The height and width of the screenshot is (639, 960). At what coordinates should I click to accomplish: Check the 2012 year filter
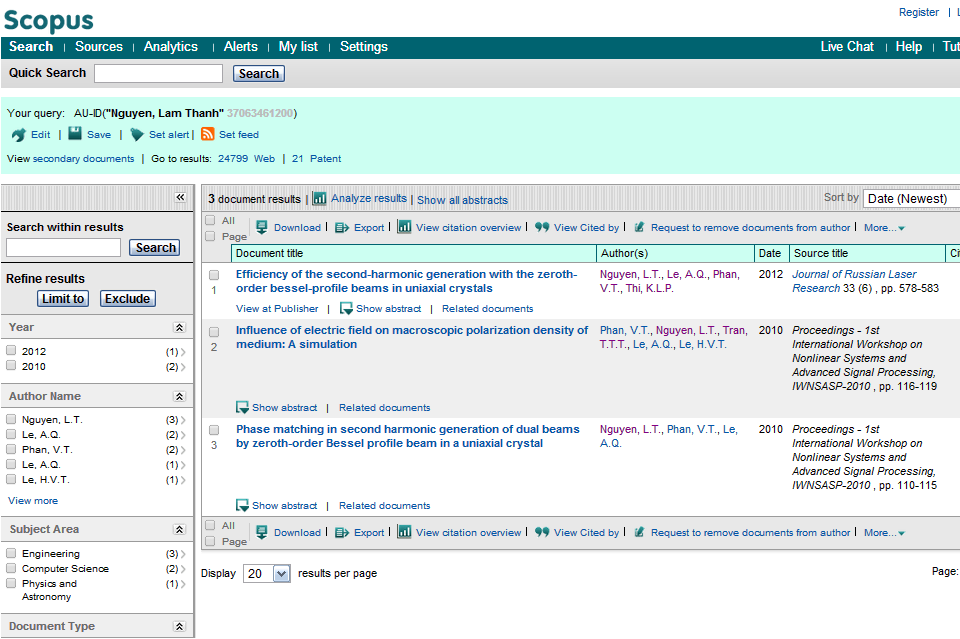coord(11,350)
